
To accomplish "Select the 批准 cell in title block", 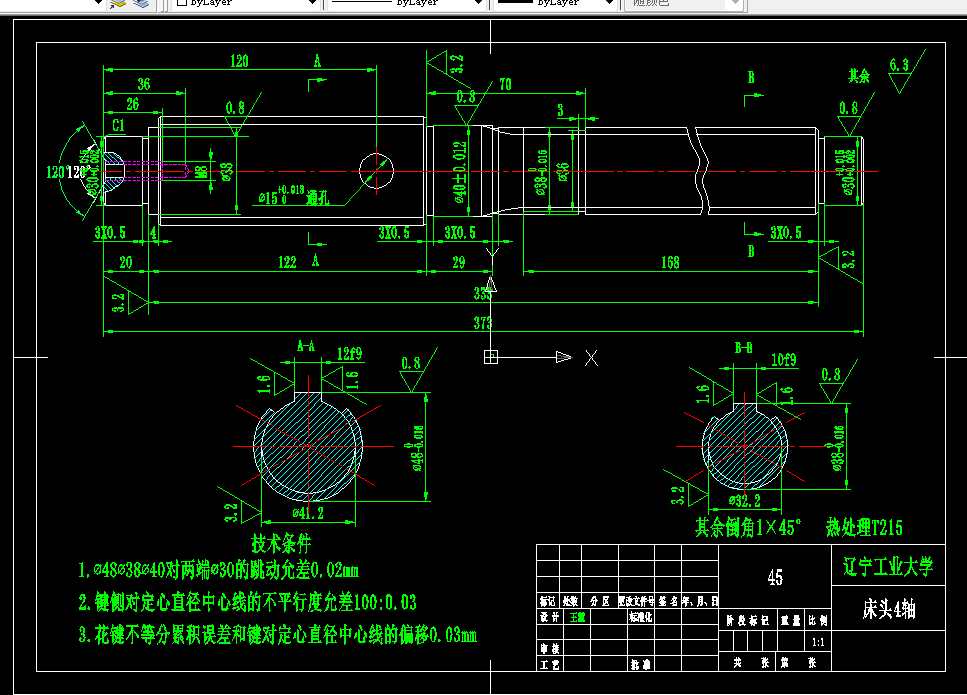I will click(641, 664).
